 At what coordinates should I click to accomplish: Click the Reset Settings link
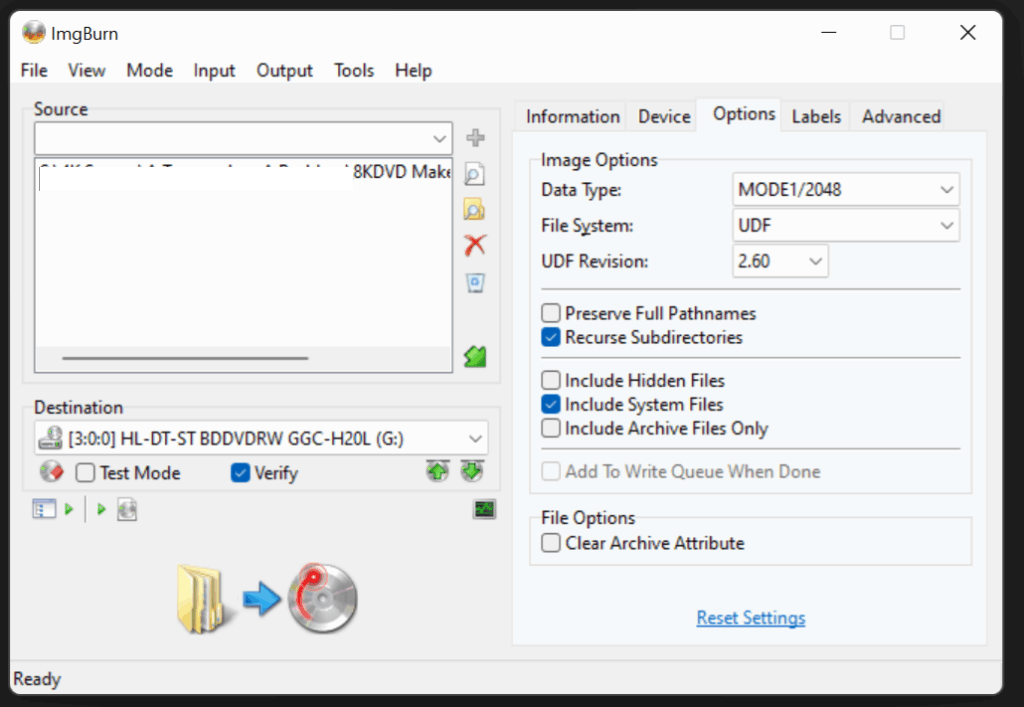point(750,618)
